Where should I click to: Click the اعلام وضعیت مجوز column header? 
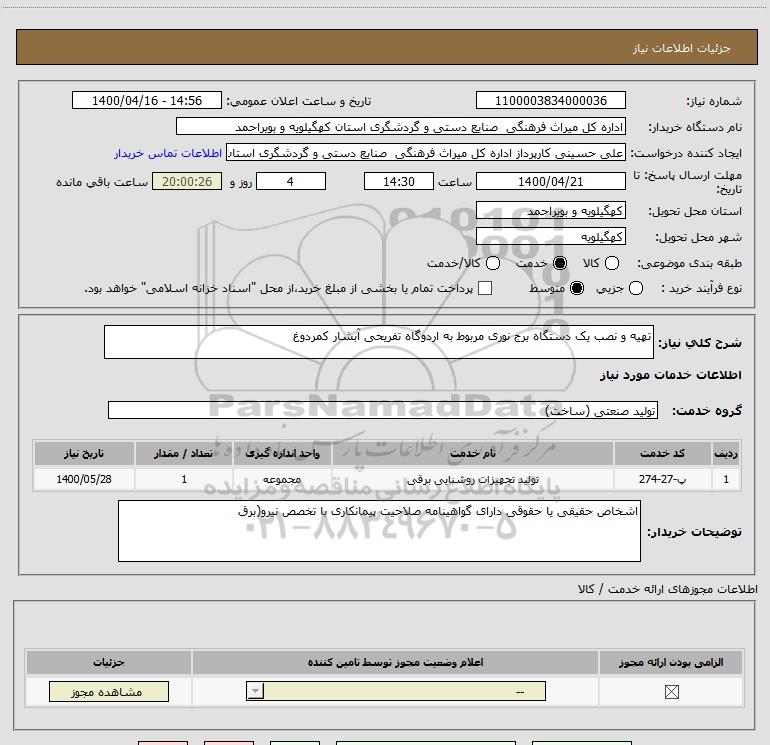(395, 662)
